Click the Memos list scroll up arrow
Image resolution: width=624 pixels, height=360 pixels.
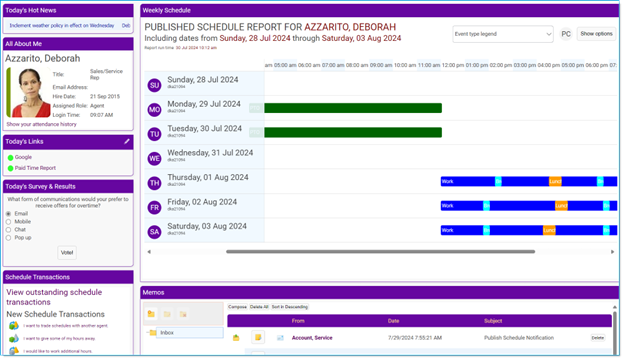[614, 307]
